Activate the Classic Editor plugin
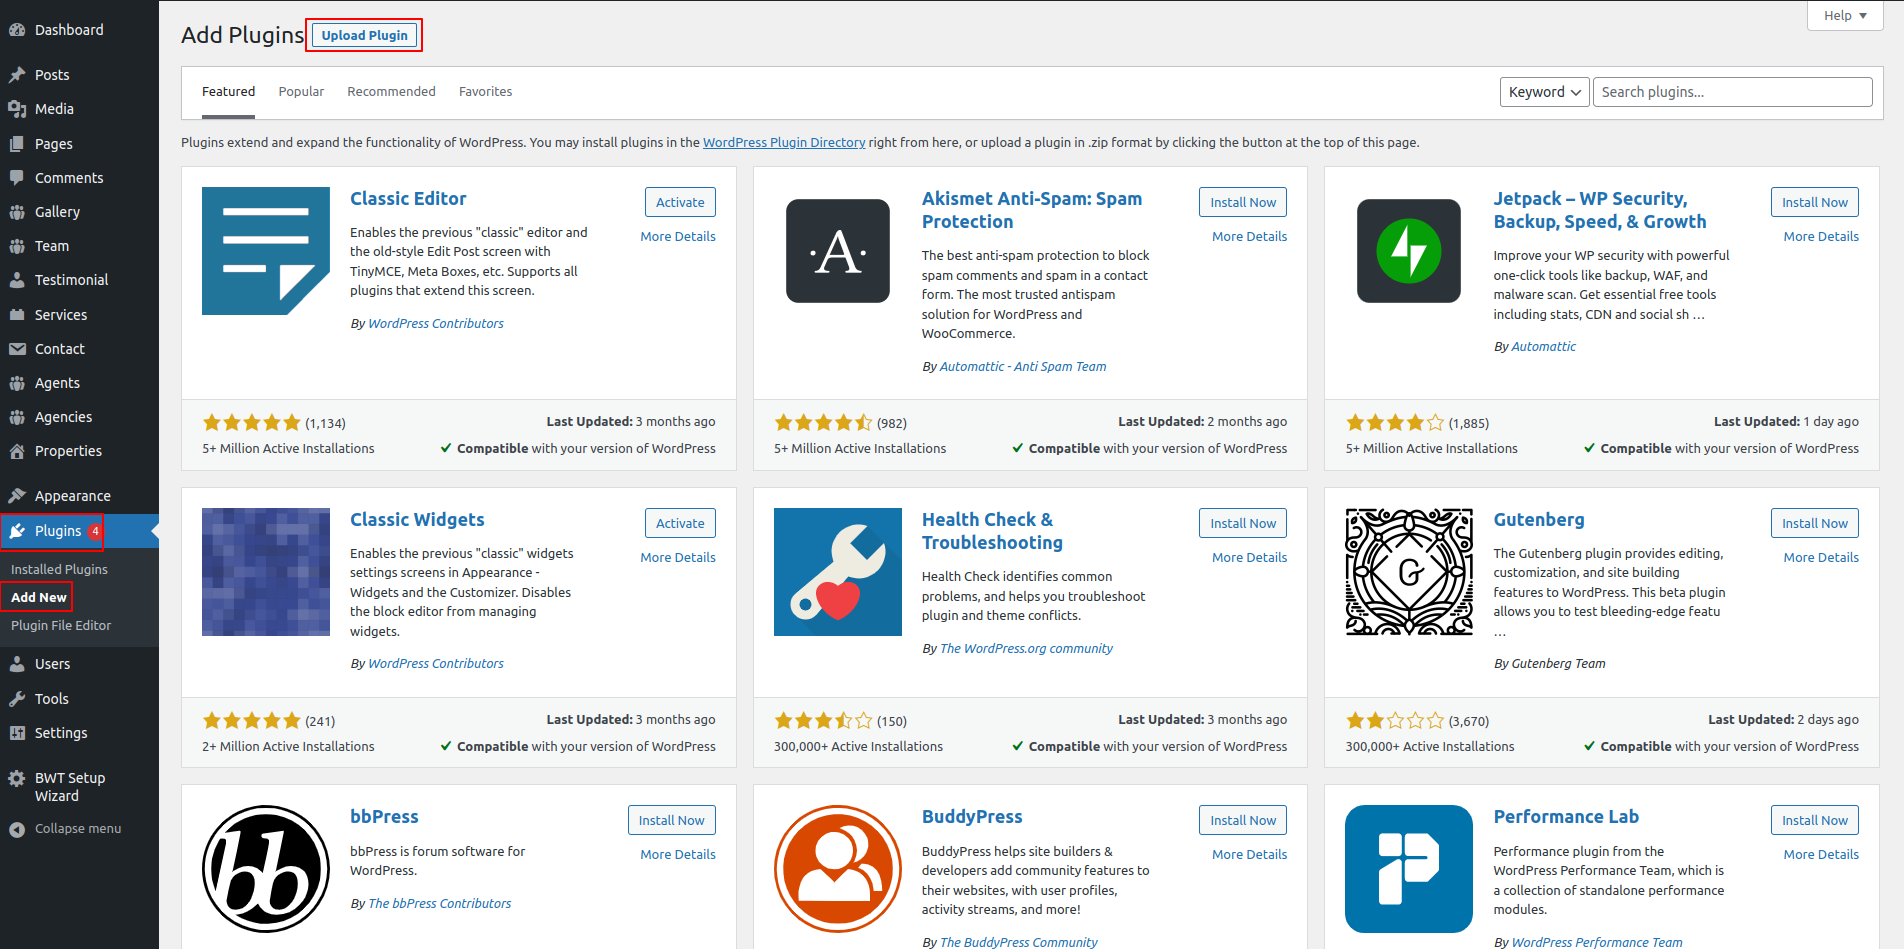Viewport: 1904px width, 949px height. coord(680,202)
